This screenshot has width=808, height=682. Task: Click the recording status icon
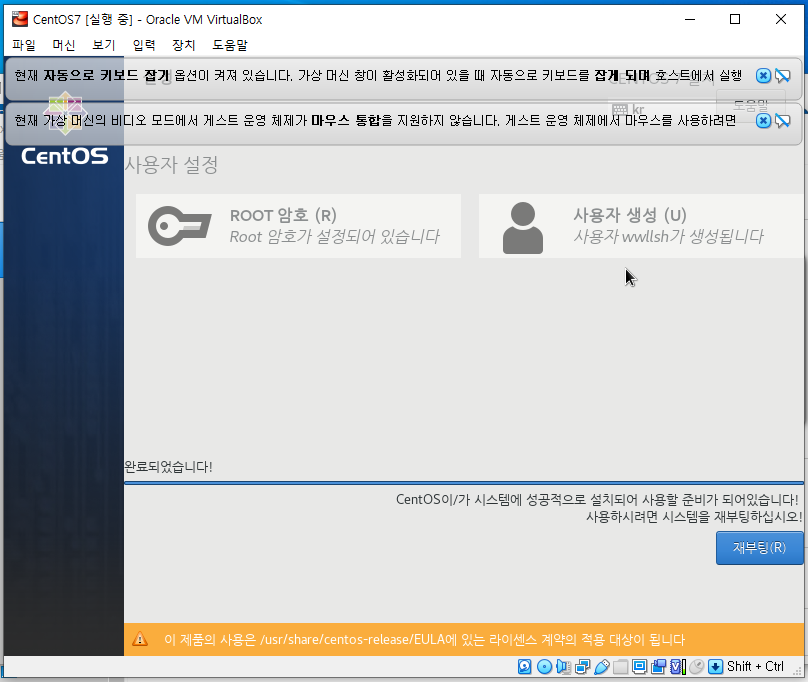659,667
